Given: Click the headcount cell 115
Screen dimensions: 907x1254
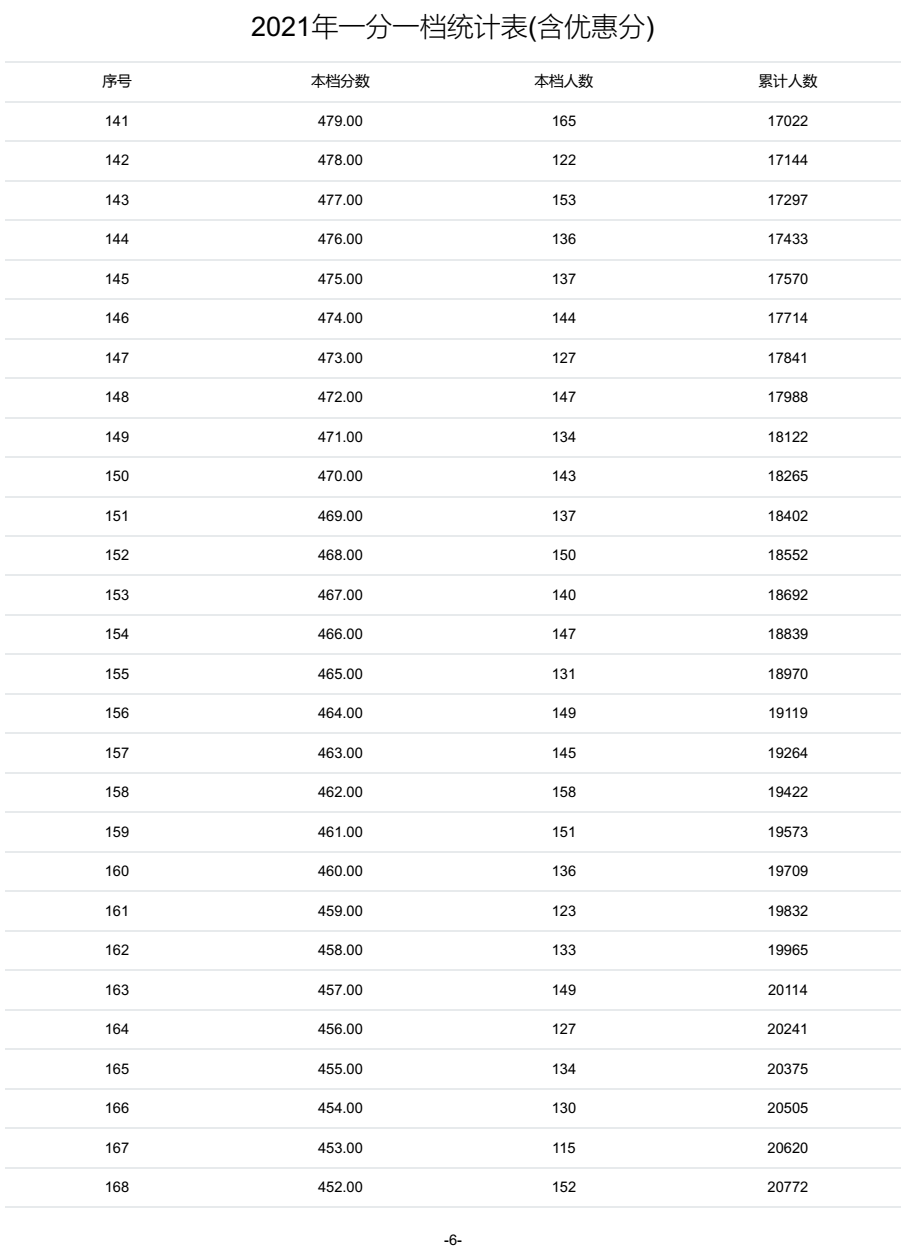Looking at the screenshot, I should point(564,1148).
